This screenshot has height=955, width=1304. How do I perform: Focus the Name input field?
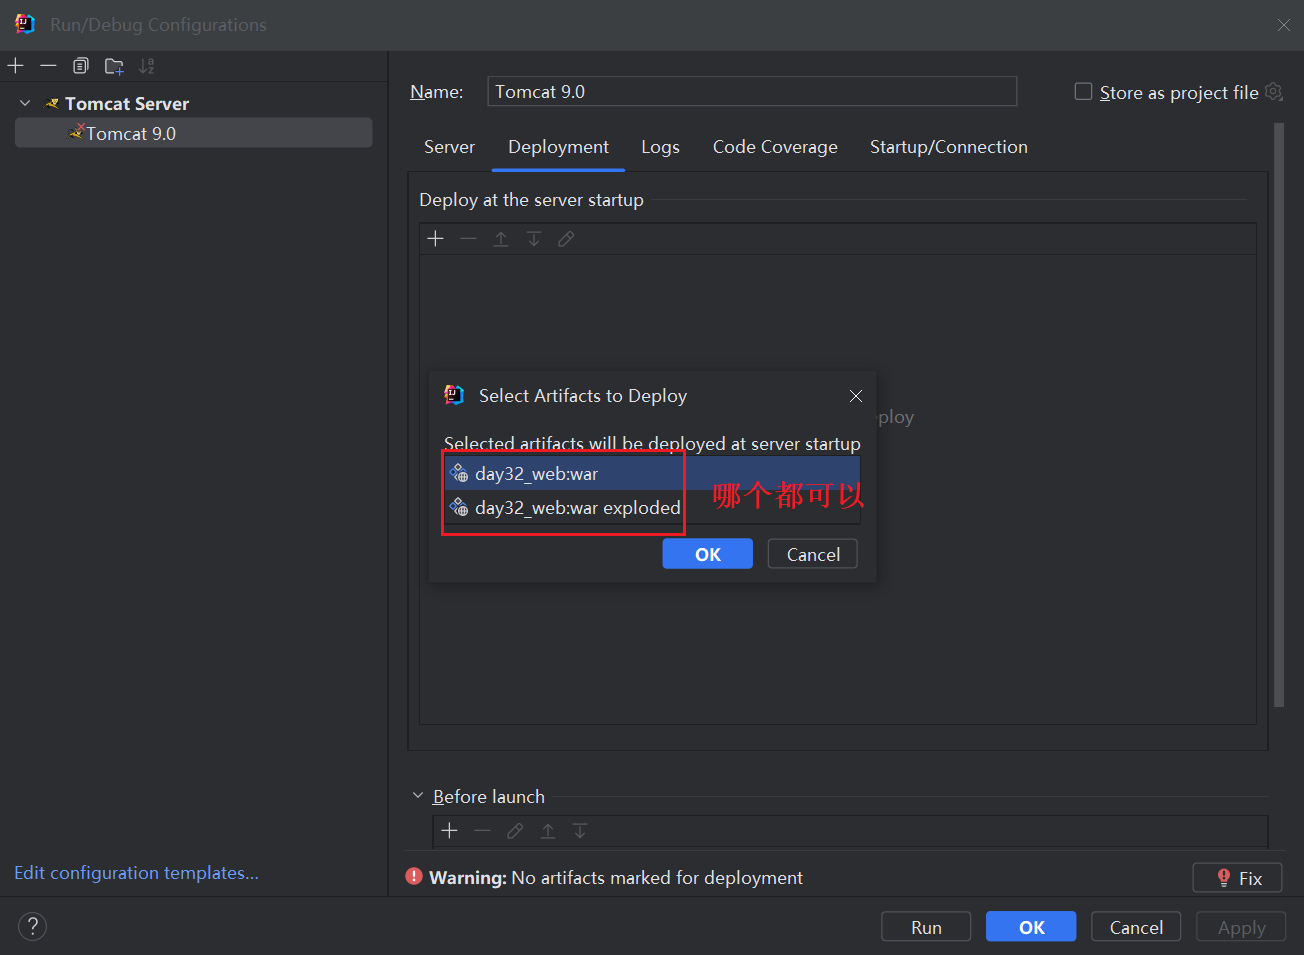752,91
